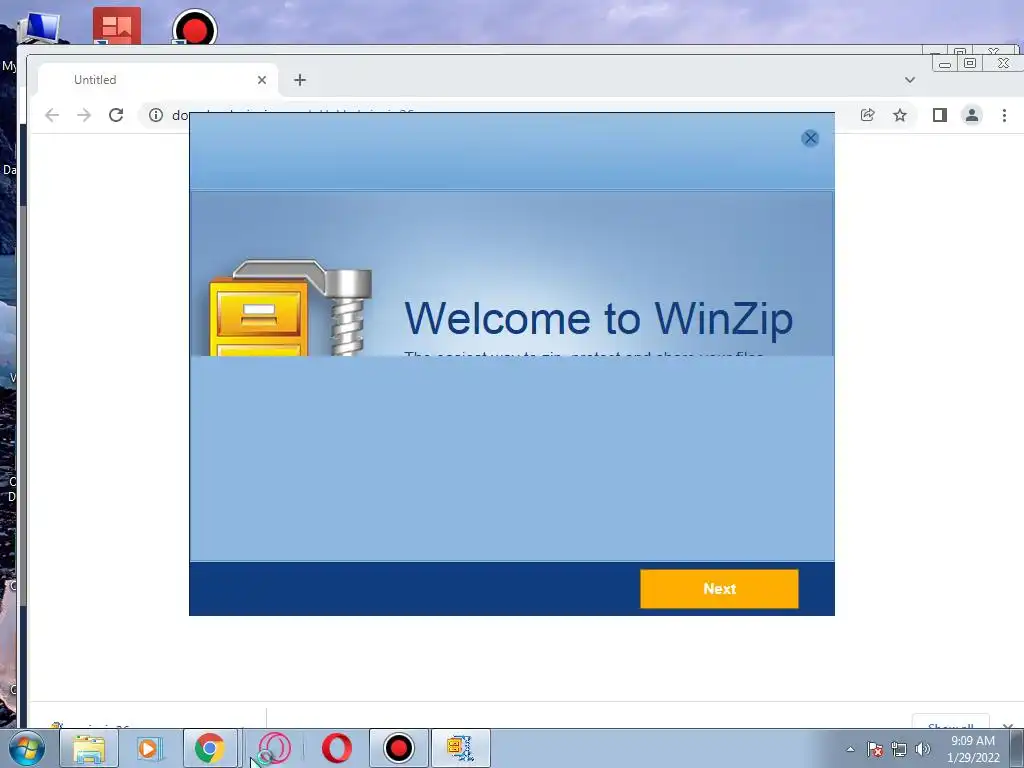Click the Next button in WinZip installer

[719, 588]
